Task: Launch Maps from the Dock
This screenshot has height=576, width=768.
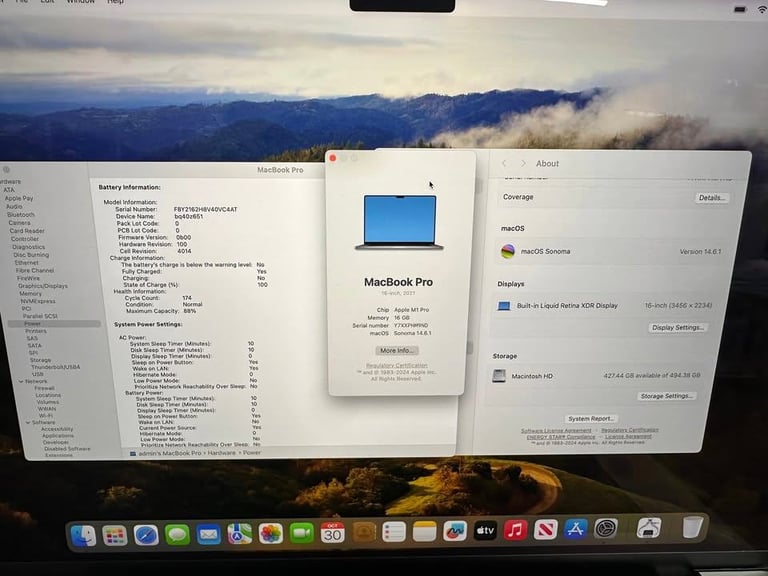Action: click(x=240, y=533)
